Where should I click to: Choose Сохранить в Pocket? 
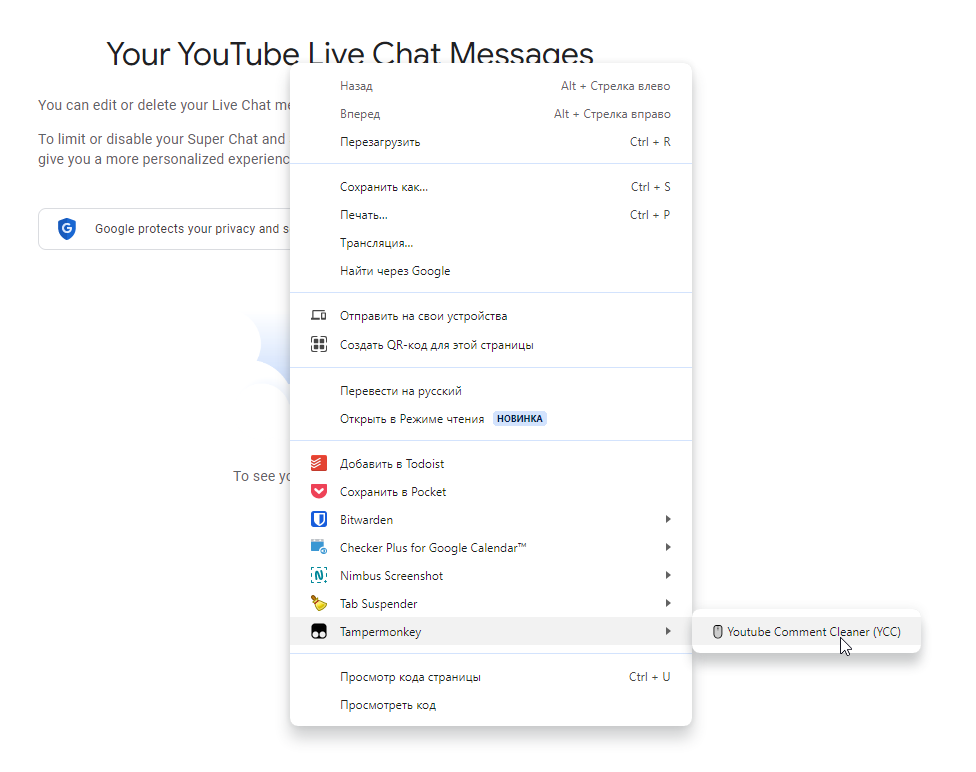click(490, 492)
